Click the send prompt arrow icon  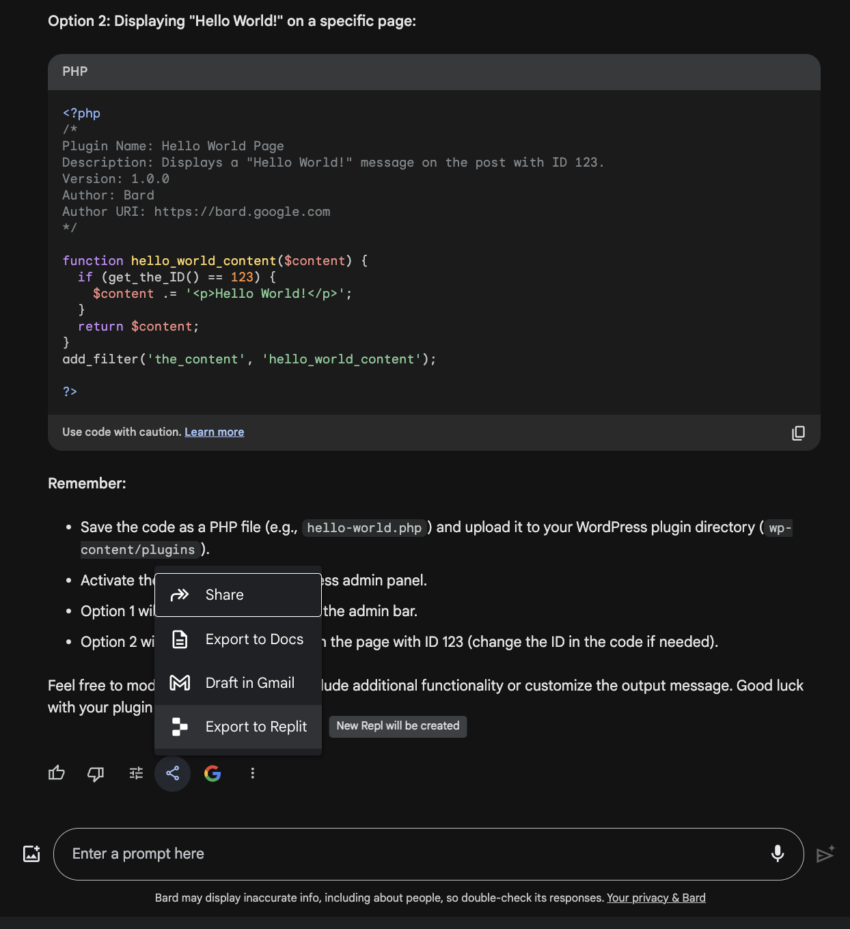825,854
